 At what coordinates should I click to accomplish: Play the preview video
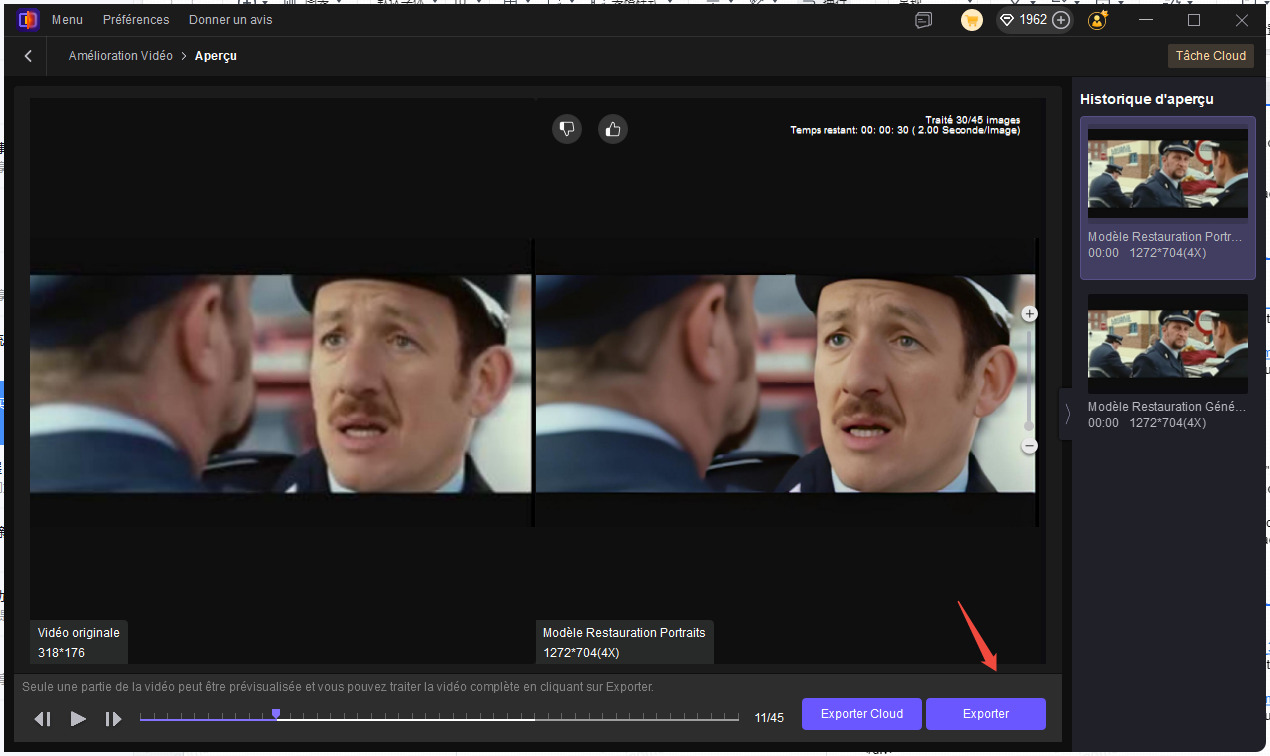[78, 718]
